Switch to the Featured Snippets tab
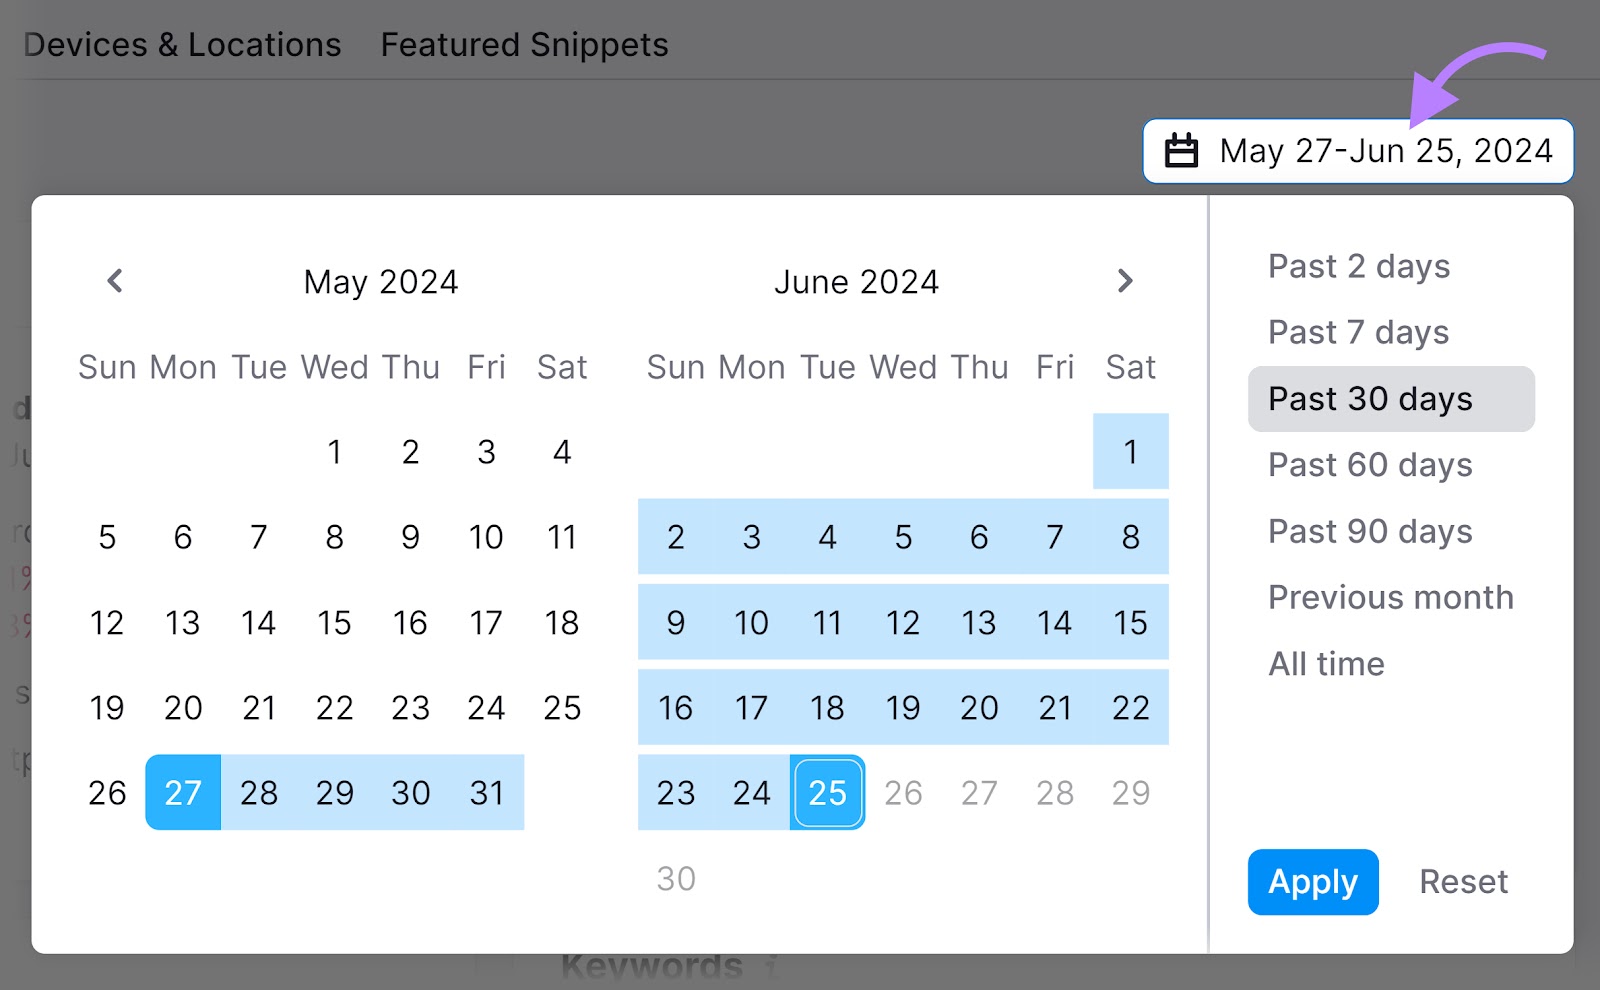Screen dimensions: 1600x990 (523, 44)
